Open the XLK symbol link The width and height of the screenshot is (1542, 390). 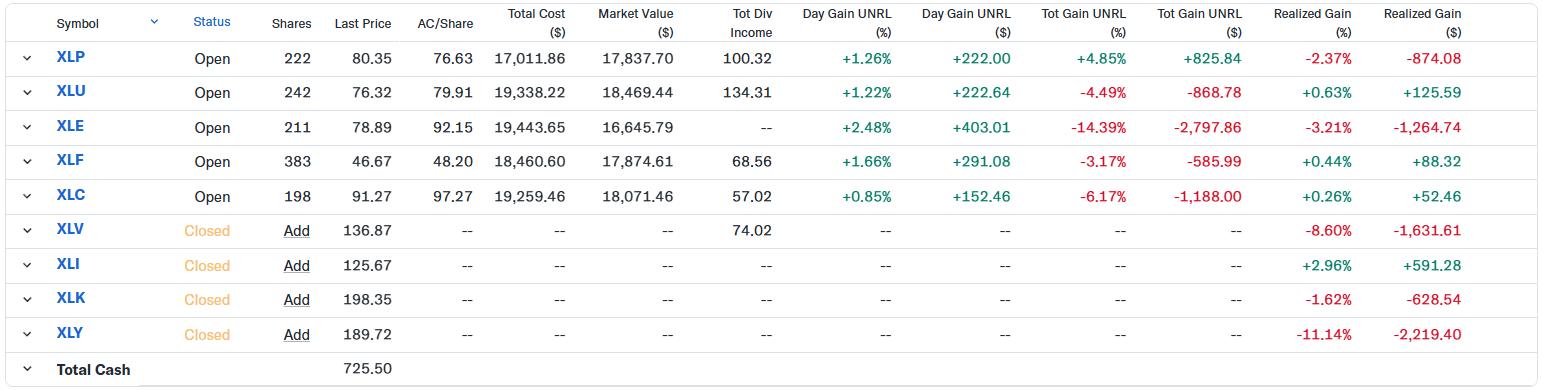pyautogui.click(x=70, y=298)
